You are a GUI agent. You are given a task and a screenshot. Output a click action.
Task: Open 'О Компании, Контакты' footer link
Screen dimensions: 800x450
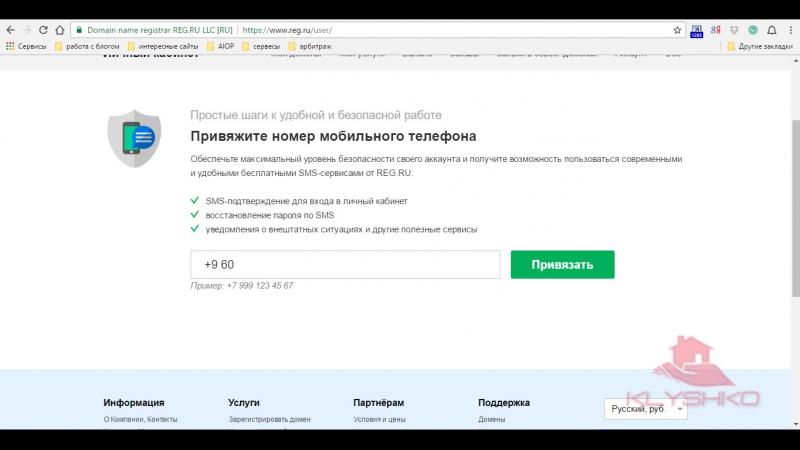[140, 419]
